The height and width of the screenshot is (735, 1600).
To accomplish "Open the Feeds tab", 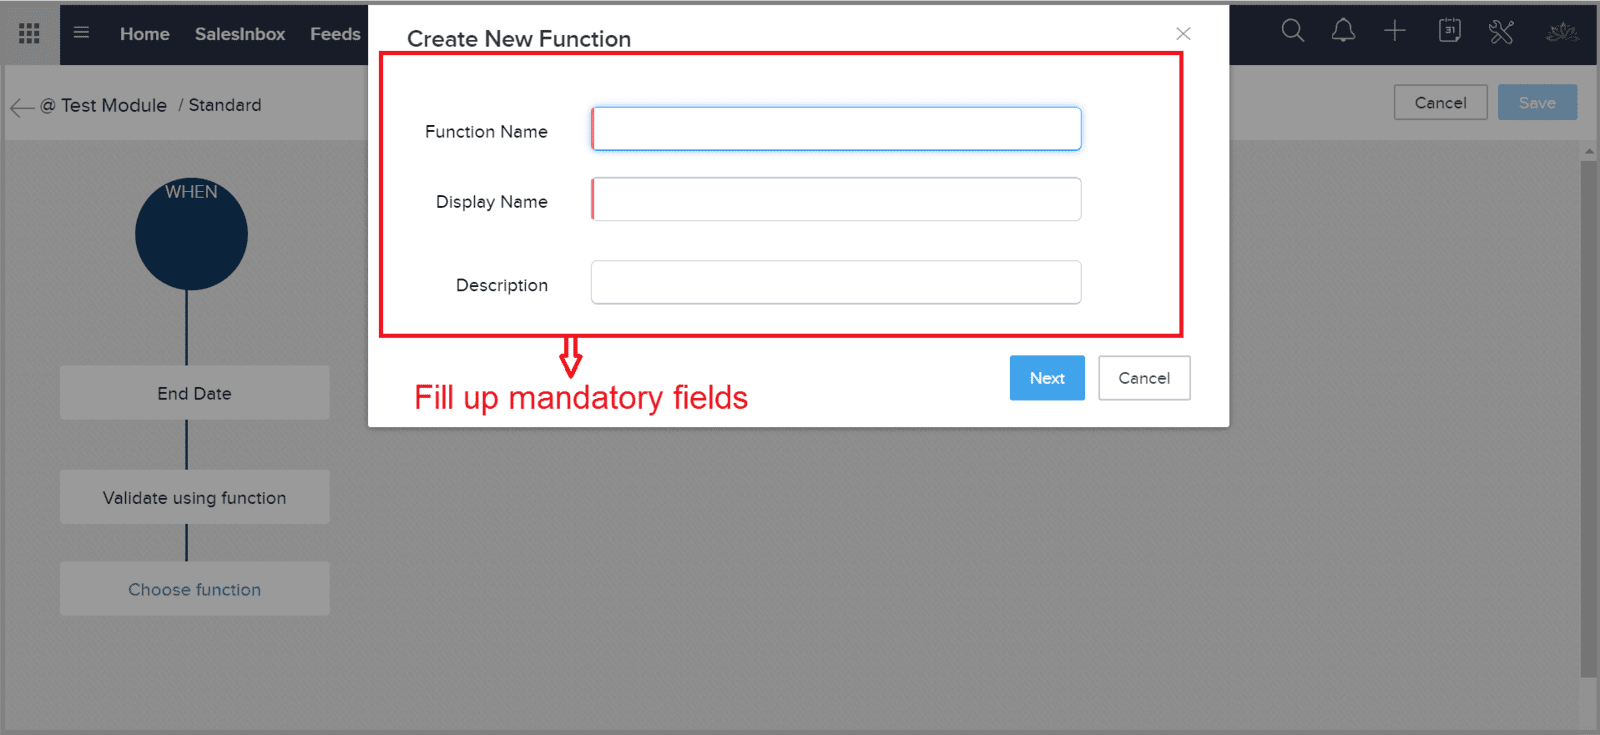I will [335, 34].
